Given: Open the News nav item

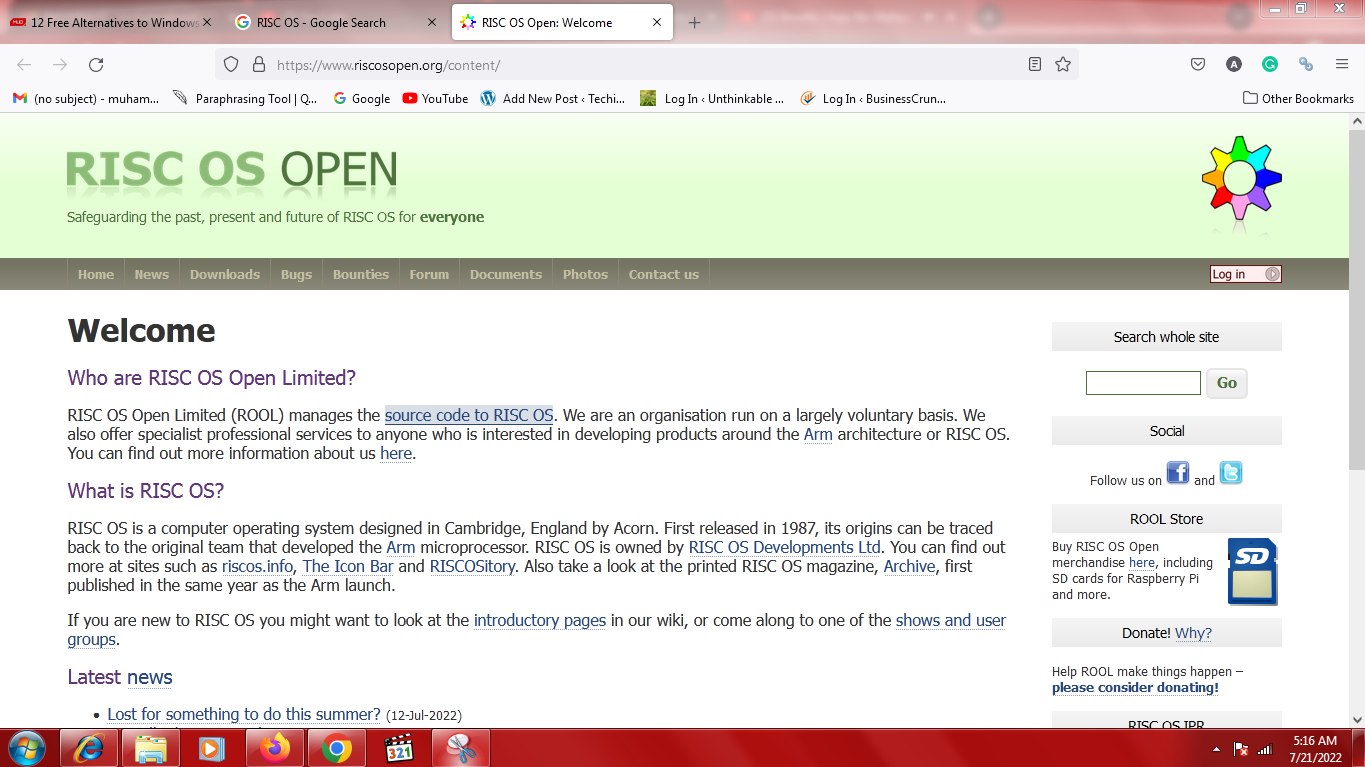Looking at the screenshot, I should coord(152,274).
